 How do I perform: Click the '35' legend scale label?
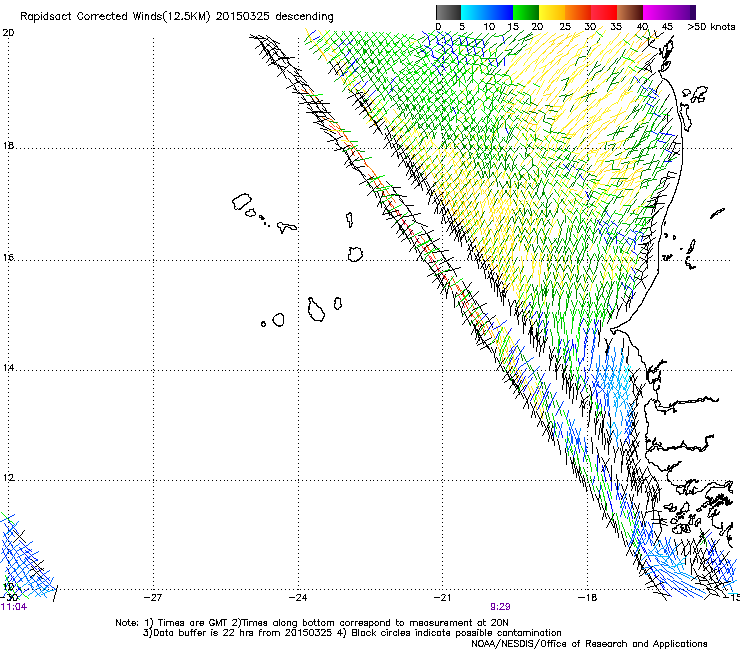pyautogui.click(x=615, y=27)
